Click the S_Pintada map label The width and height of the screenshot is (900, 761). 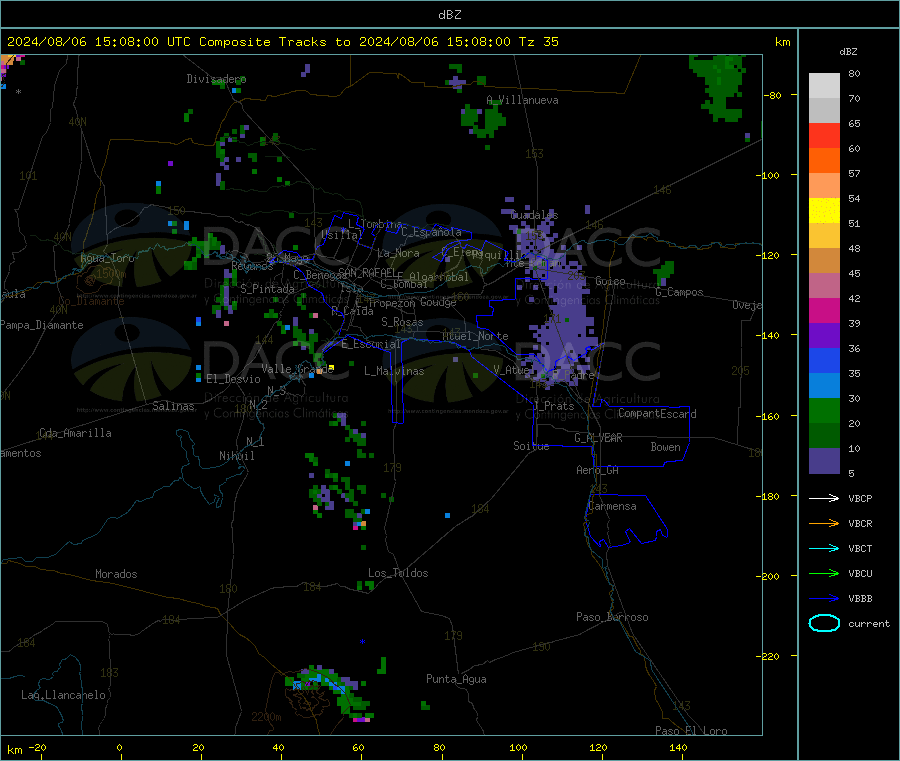pyautogui.click(x=267, y=289)
